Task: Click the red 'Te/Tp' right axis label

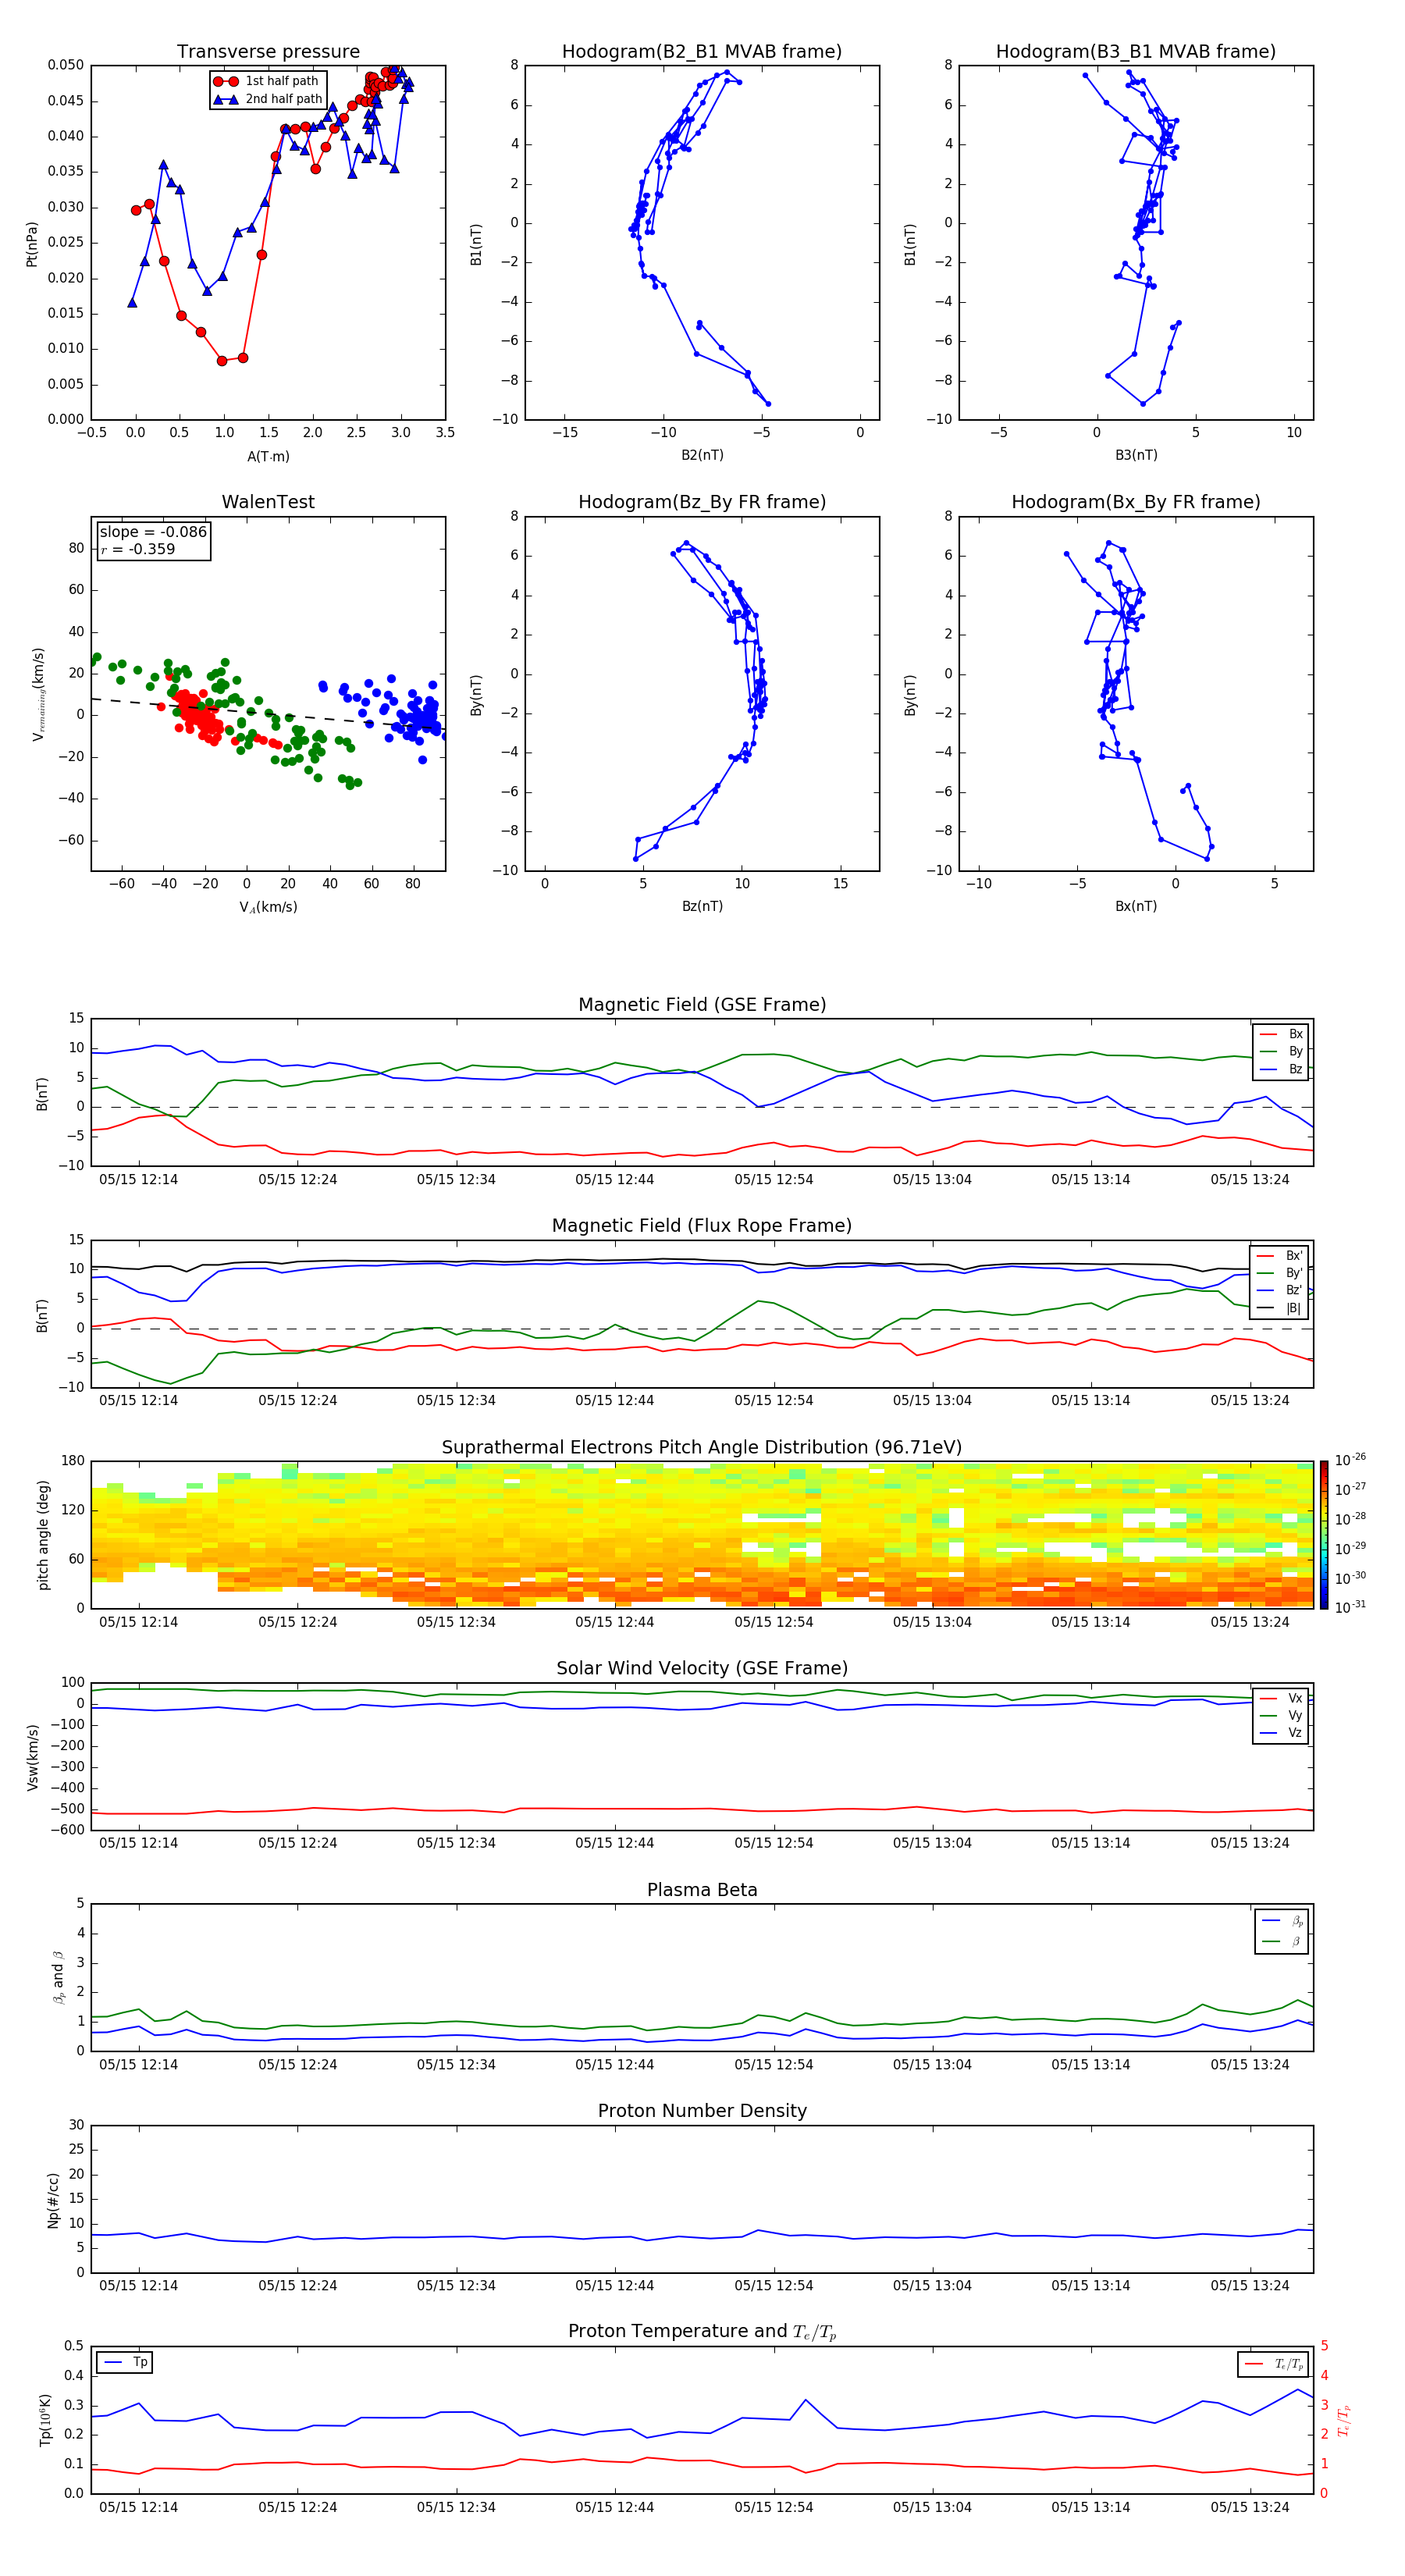Action: click(x=1344, y=2420)
